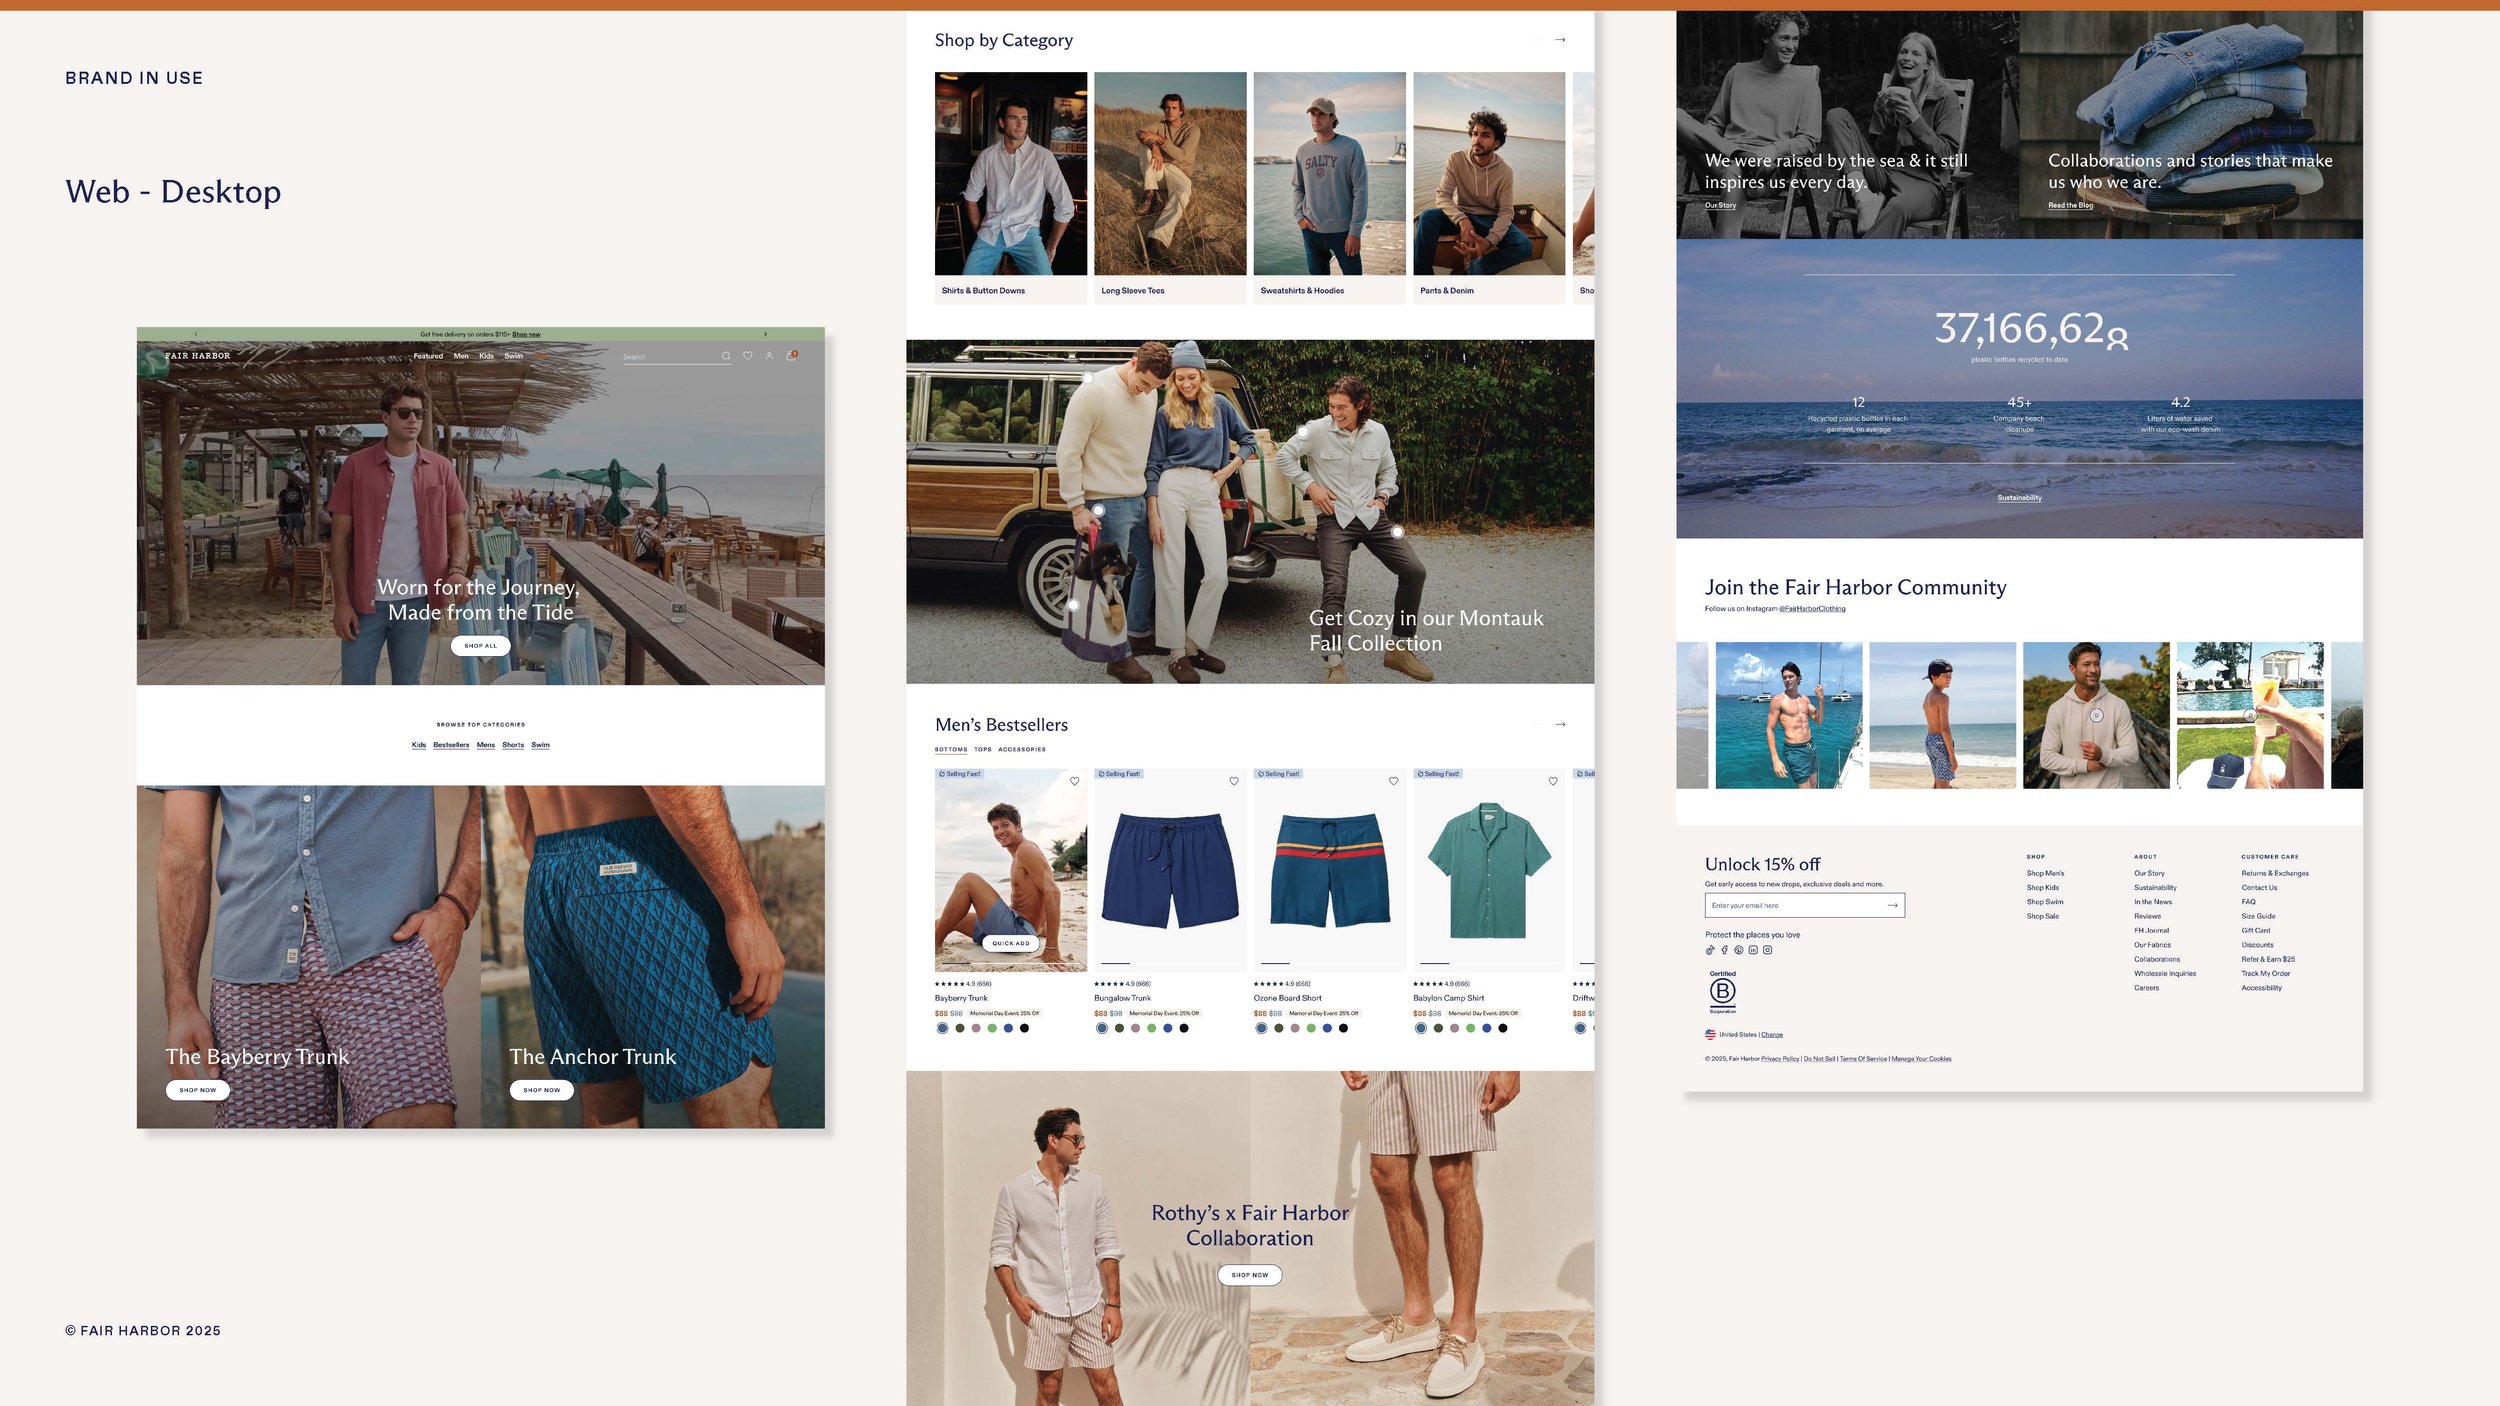
Task: Favorite the Bungalow Trunk with its heart icon
Action: [x=1234, y=781]
